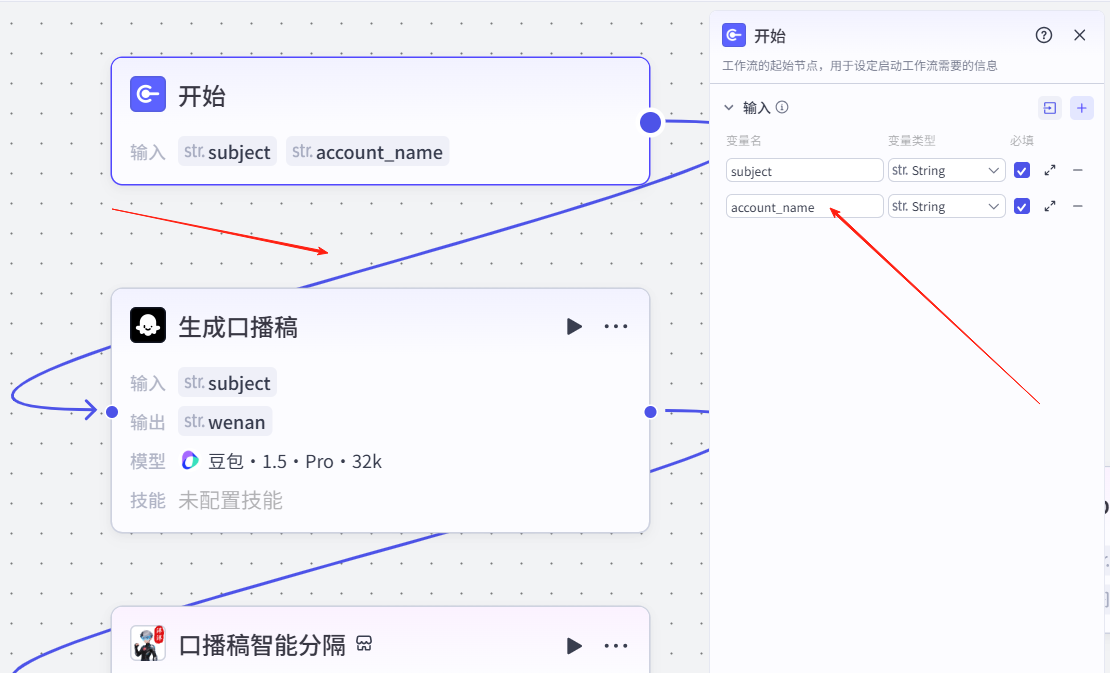This screenshot has height=673, width=1110.
Task: Open the String type dropdown for account_name
Action: pyautogui.click(x=946, y=206)
